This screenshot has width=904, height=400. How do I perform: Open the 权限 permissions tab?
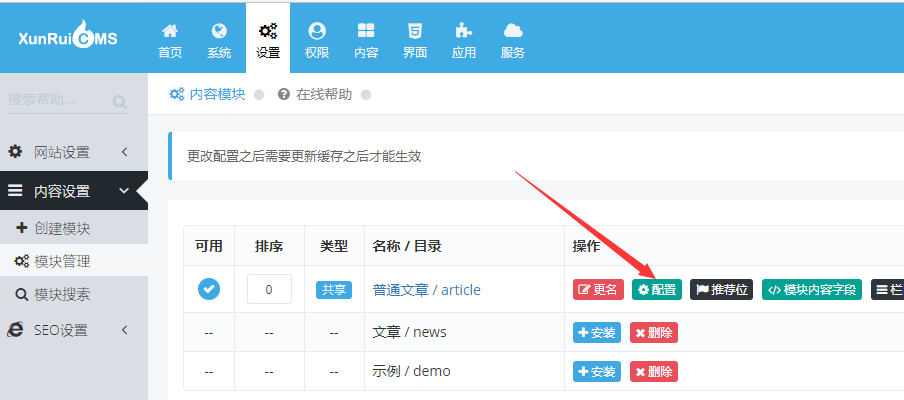pos(317,41)
